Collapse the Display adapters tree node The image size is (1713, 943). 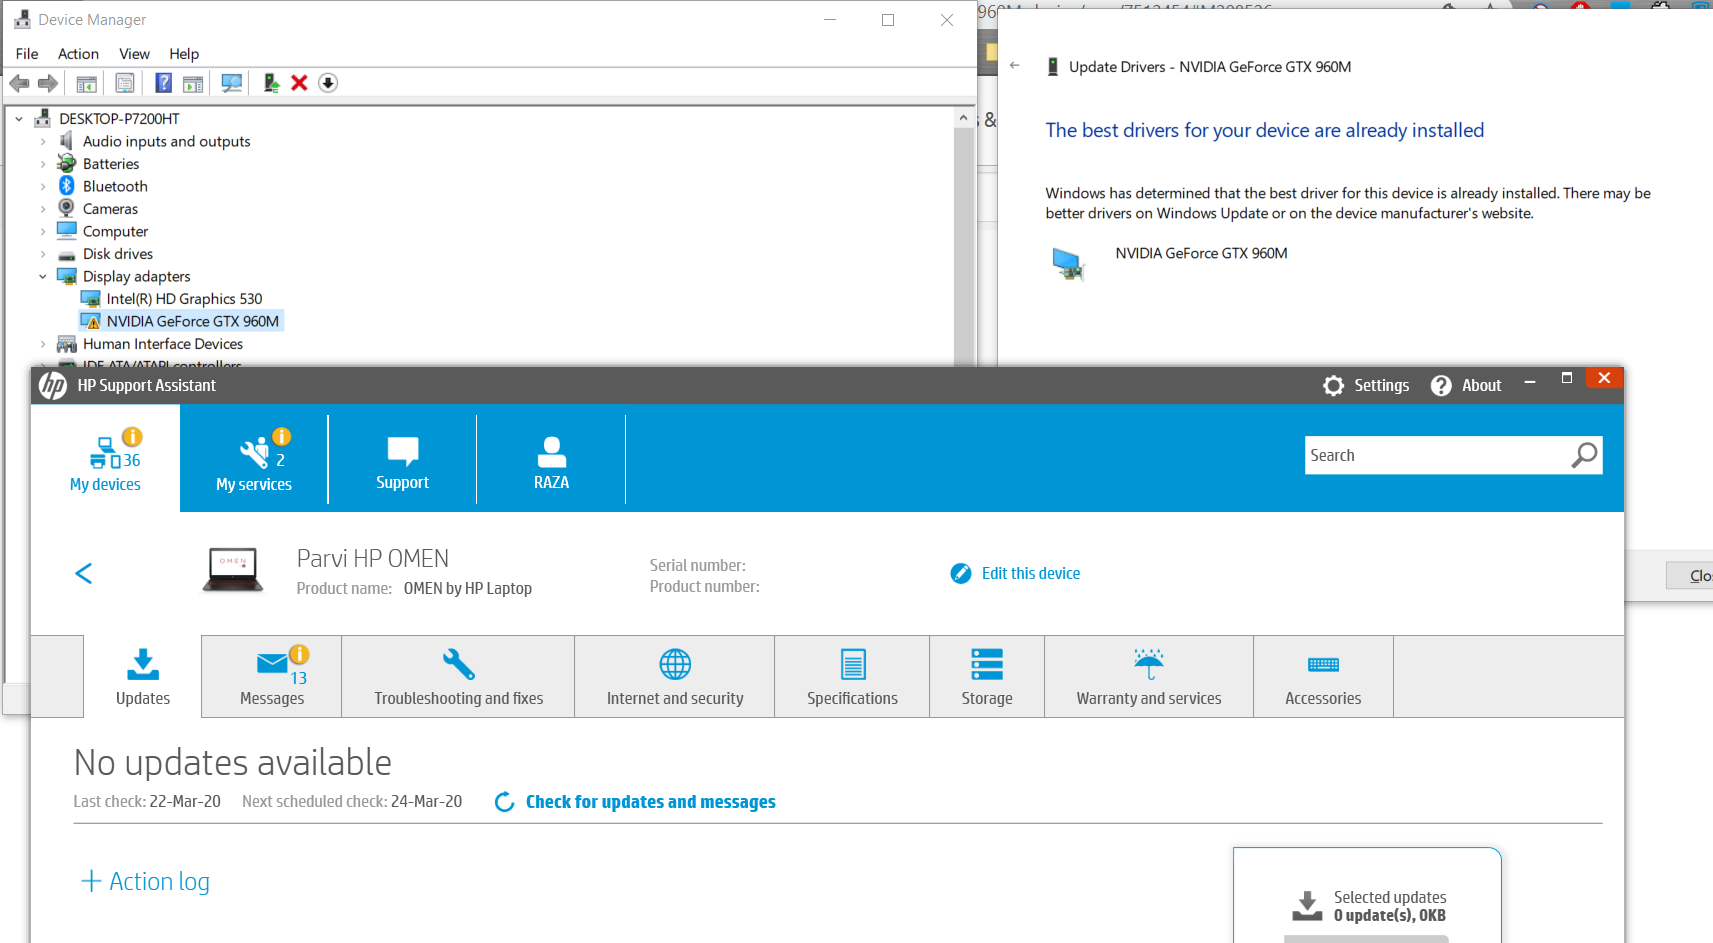pos(43,277)
